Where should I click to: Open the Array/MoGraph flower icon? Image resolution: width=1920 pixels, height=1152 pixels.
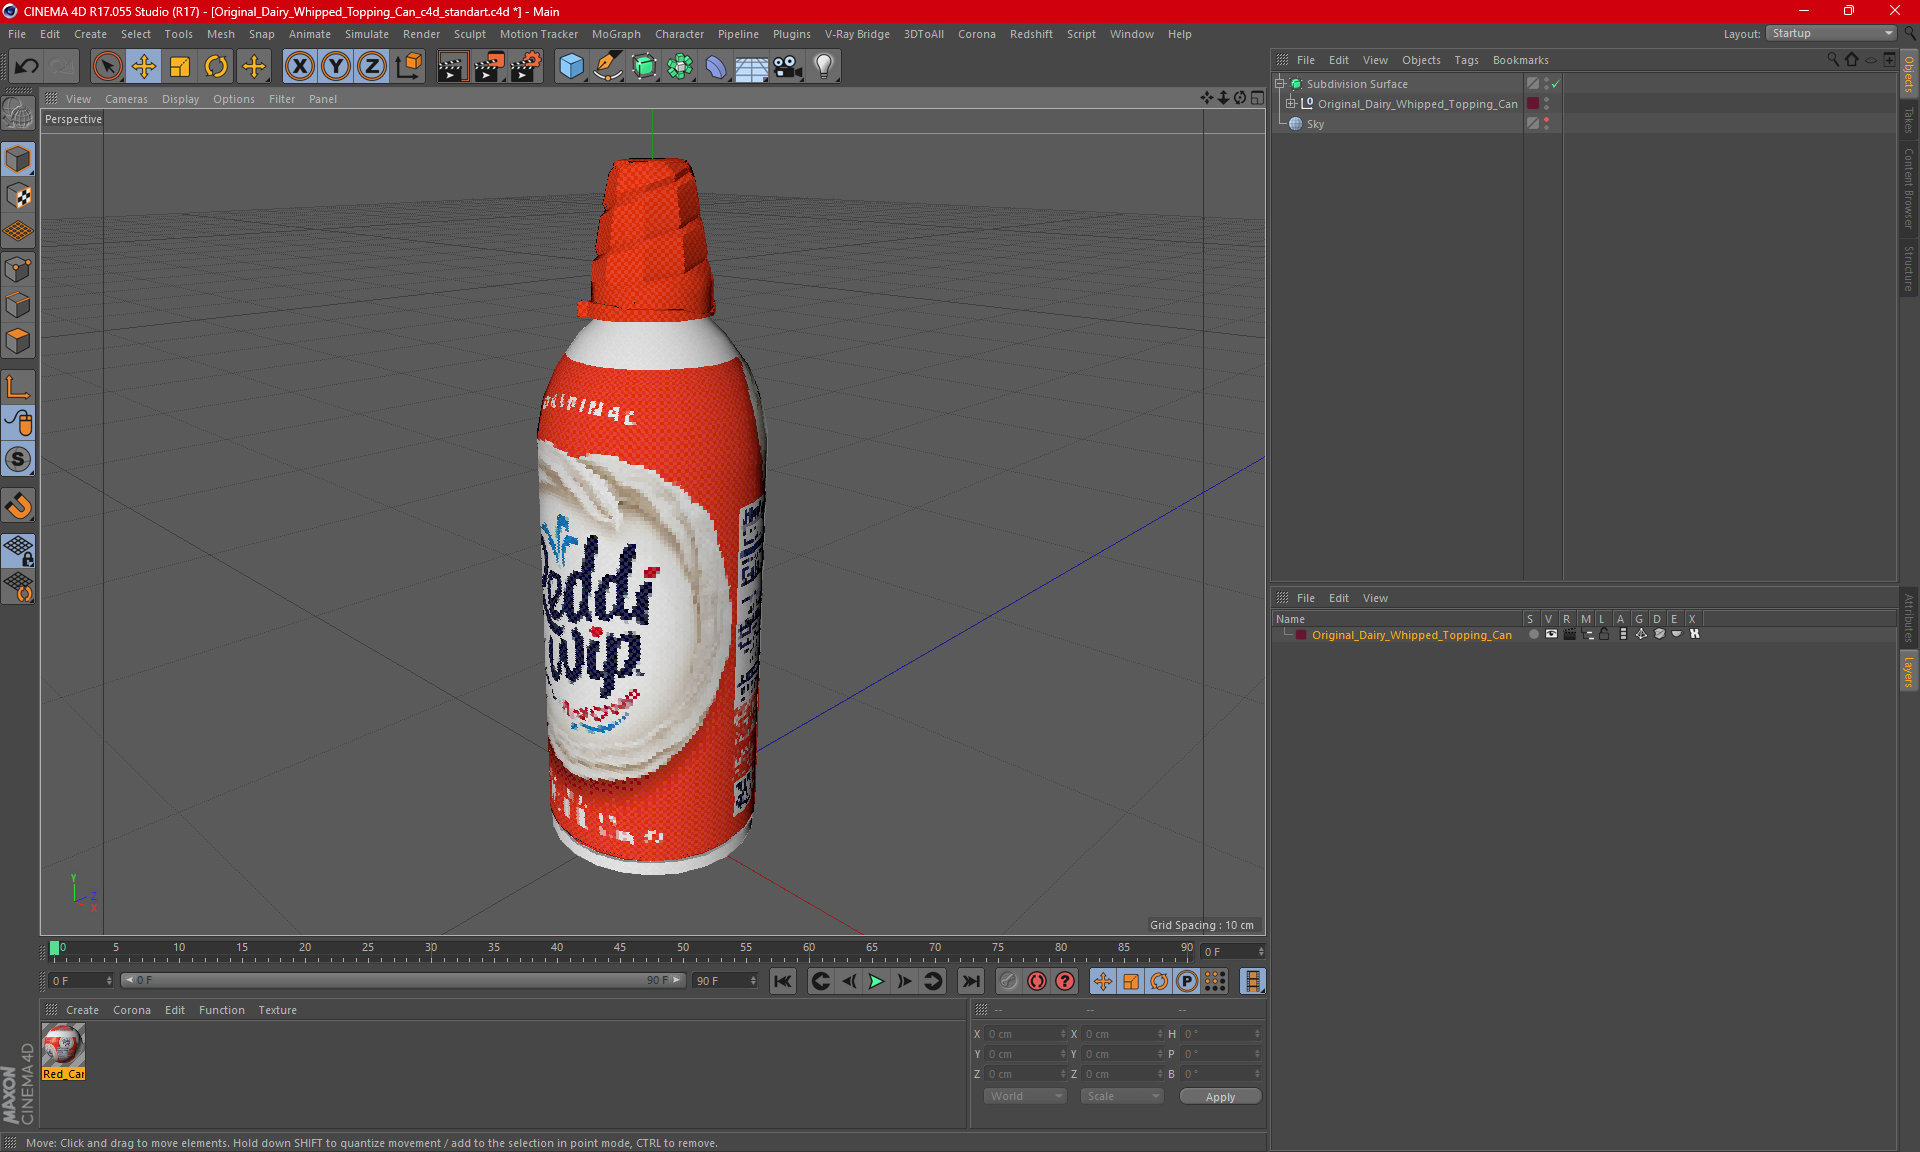[680, 67]
